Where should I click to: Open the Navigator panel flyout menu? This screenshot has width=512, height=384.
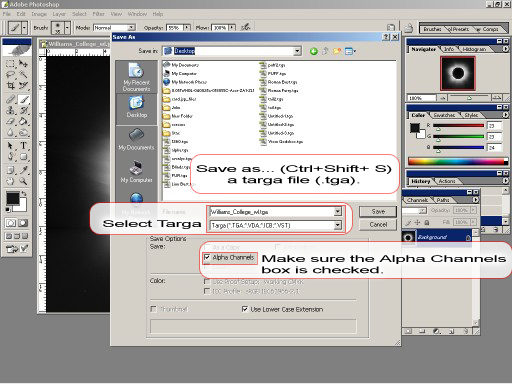click(x=505, y=49)
